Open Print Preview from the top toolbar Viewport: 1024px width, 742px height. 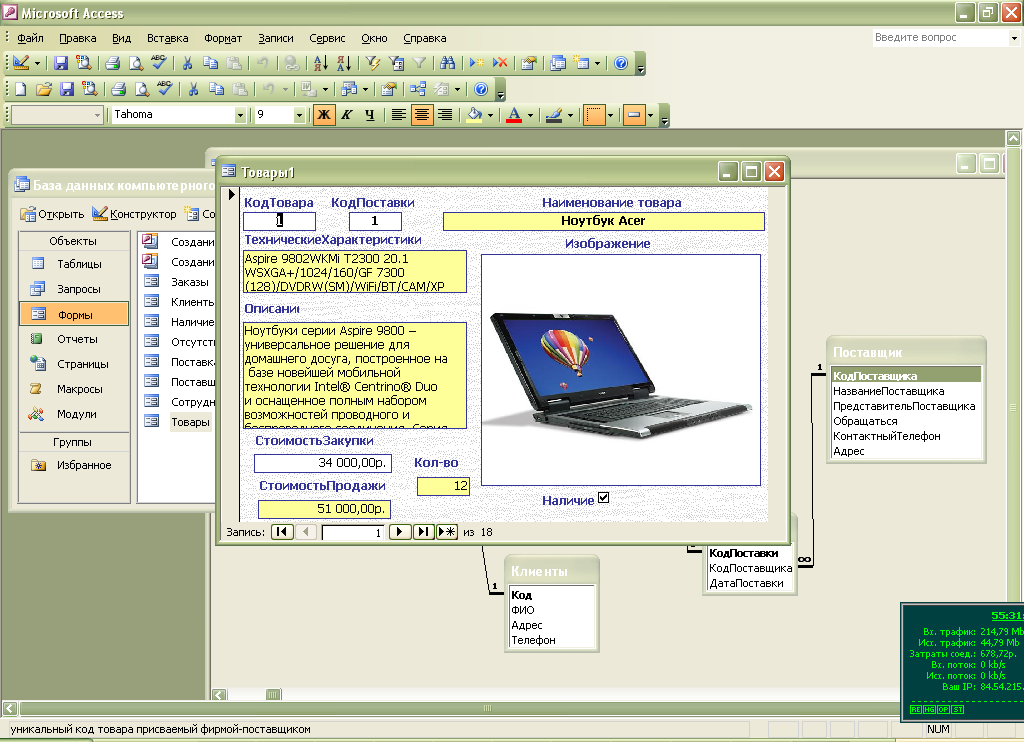coord(135,63)
